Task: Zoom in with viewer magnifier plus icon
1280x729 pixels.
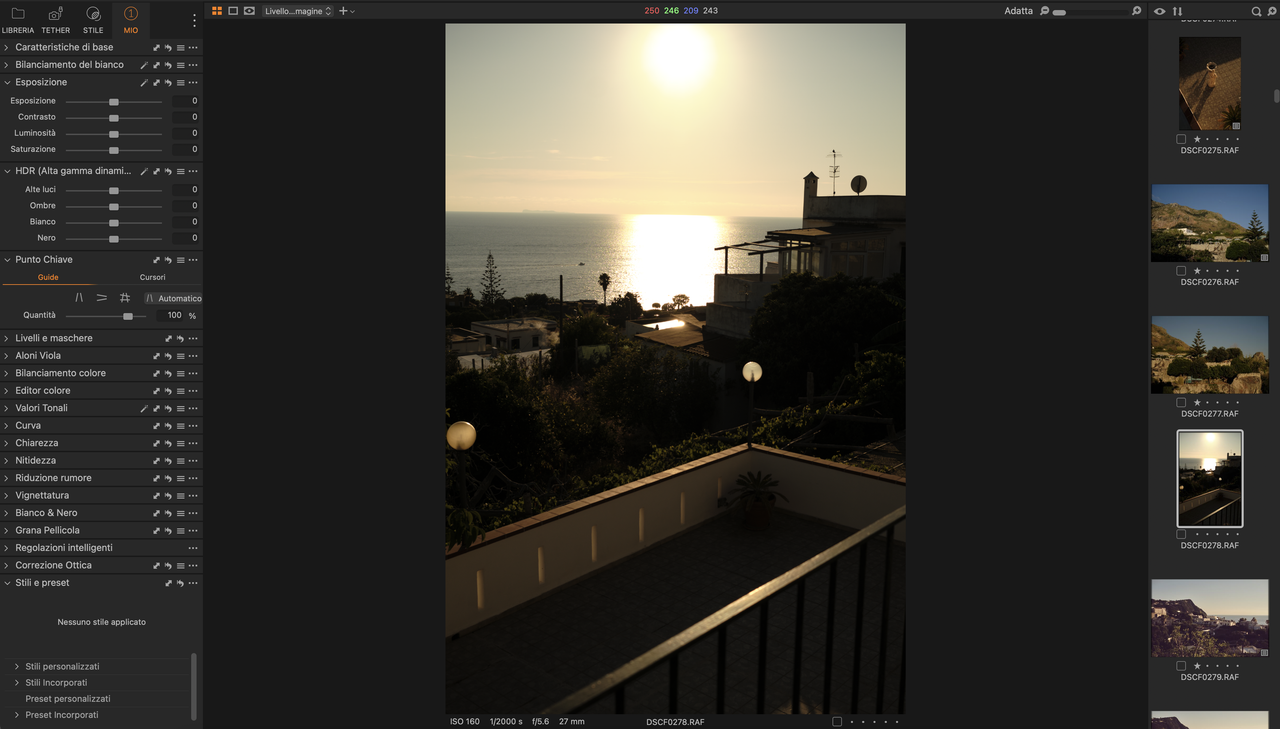Action: point(1136,11)
